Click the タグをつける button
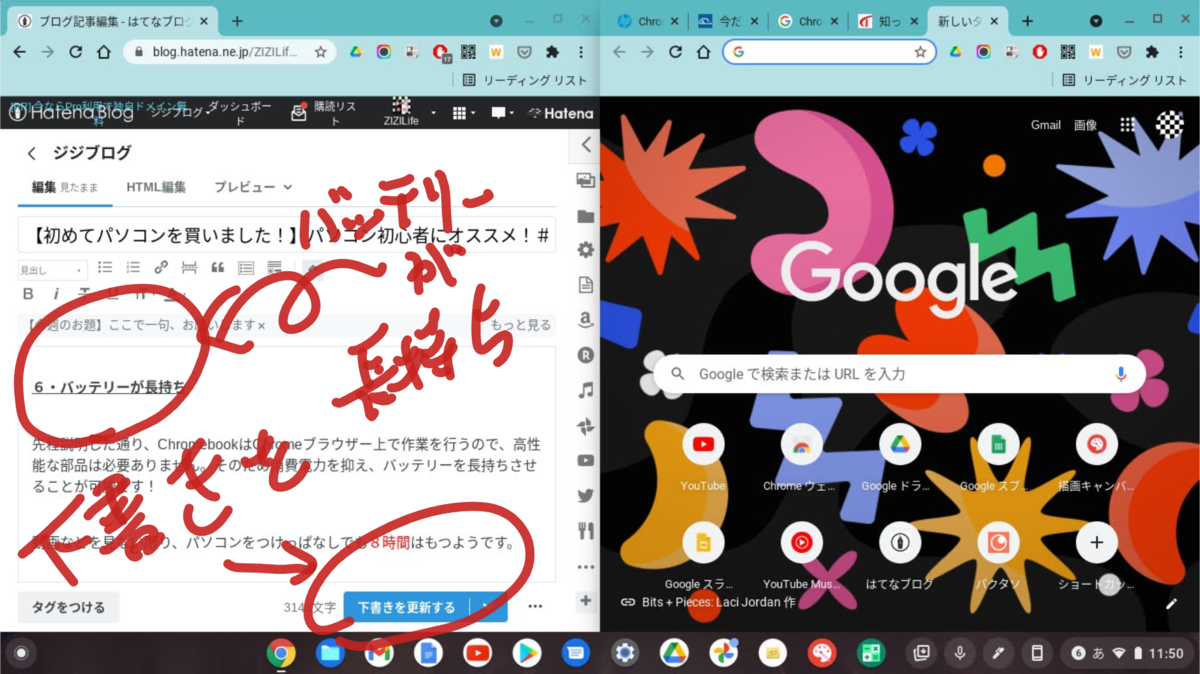This screenshot has width=1200, height=674. (x=68, y=607)
